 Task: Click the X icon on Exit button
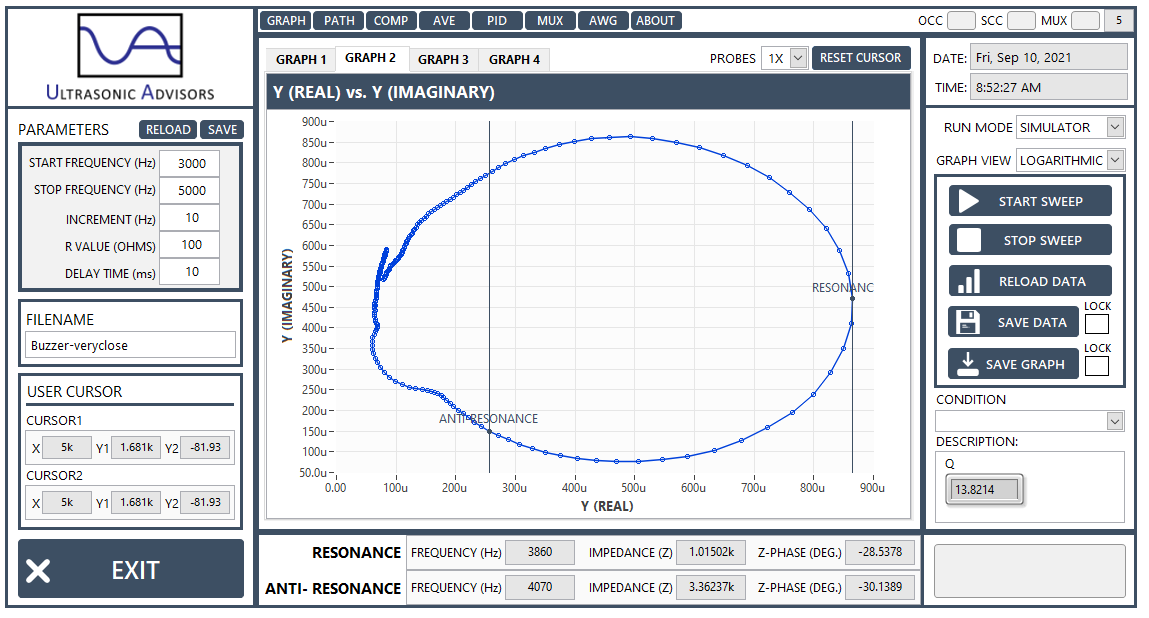point(38,570)
